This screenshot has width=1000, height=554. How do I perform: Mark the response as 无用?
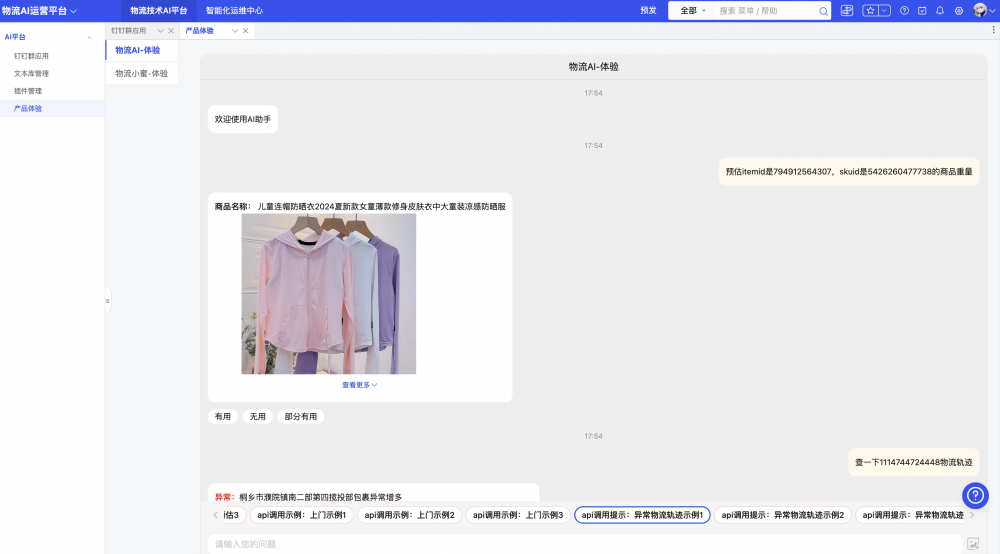coord(257,416)
